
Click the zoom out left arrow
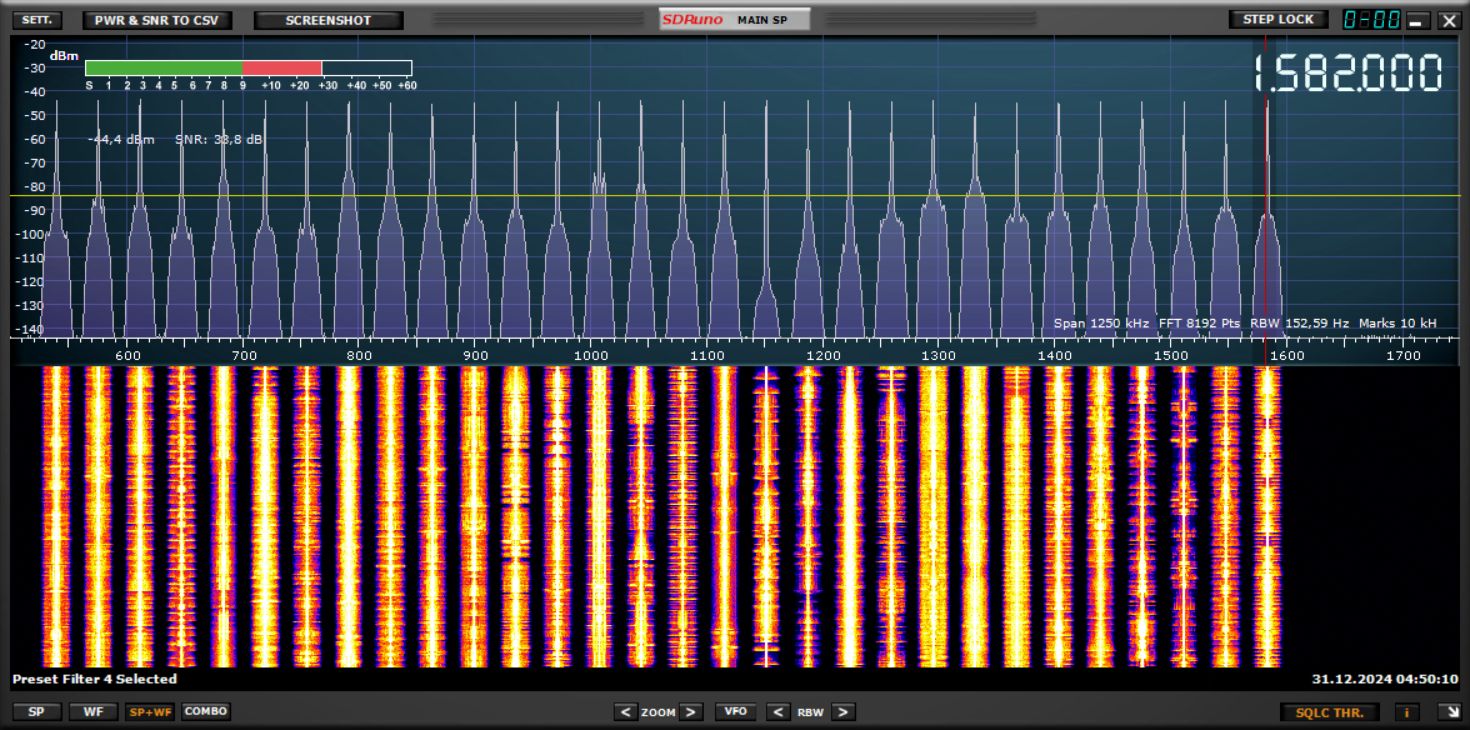pos(626,712)
